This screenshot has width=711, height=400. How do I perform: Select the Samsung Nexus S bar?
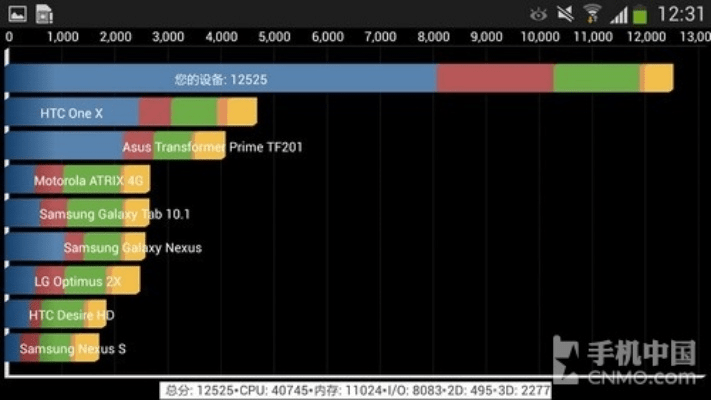coord(52,348)
